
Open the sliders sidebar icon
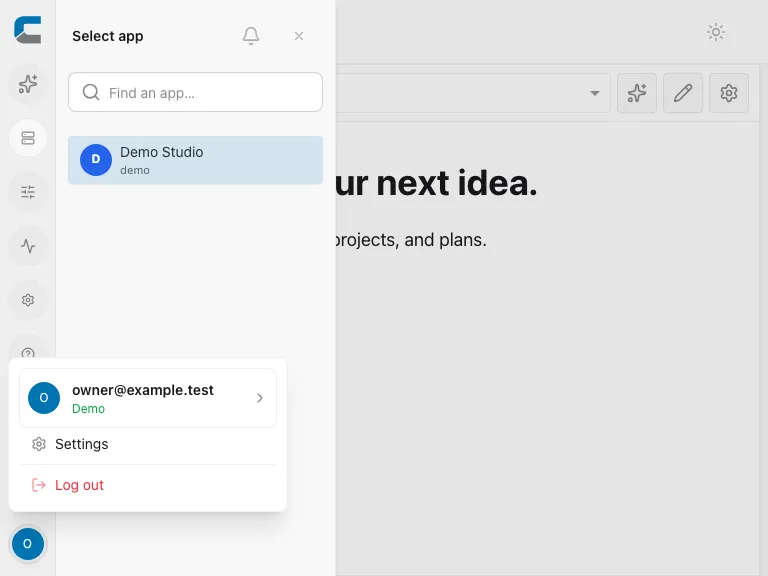[x=28, y=192]
